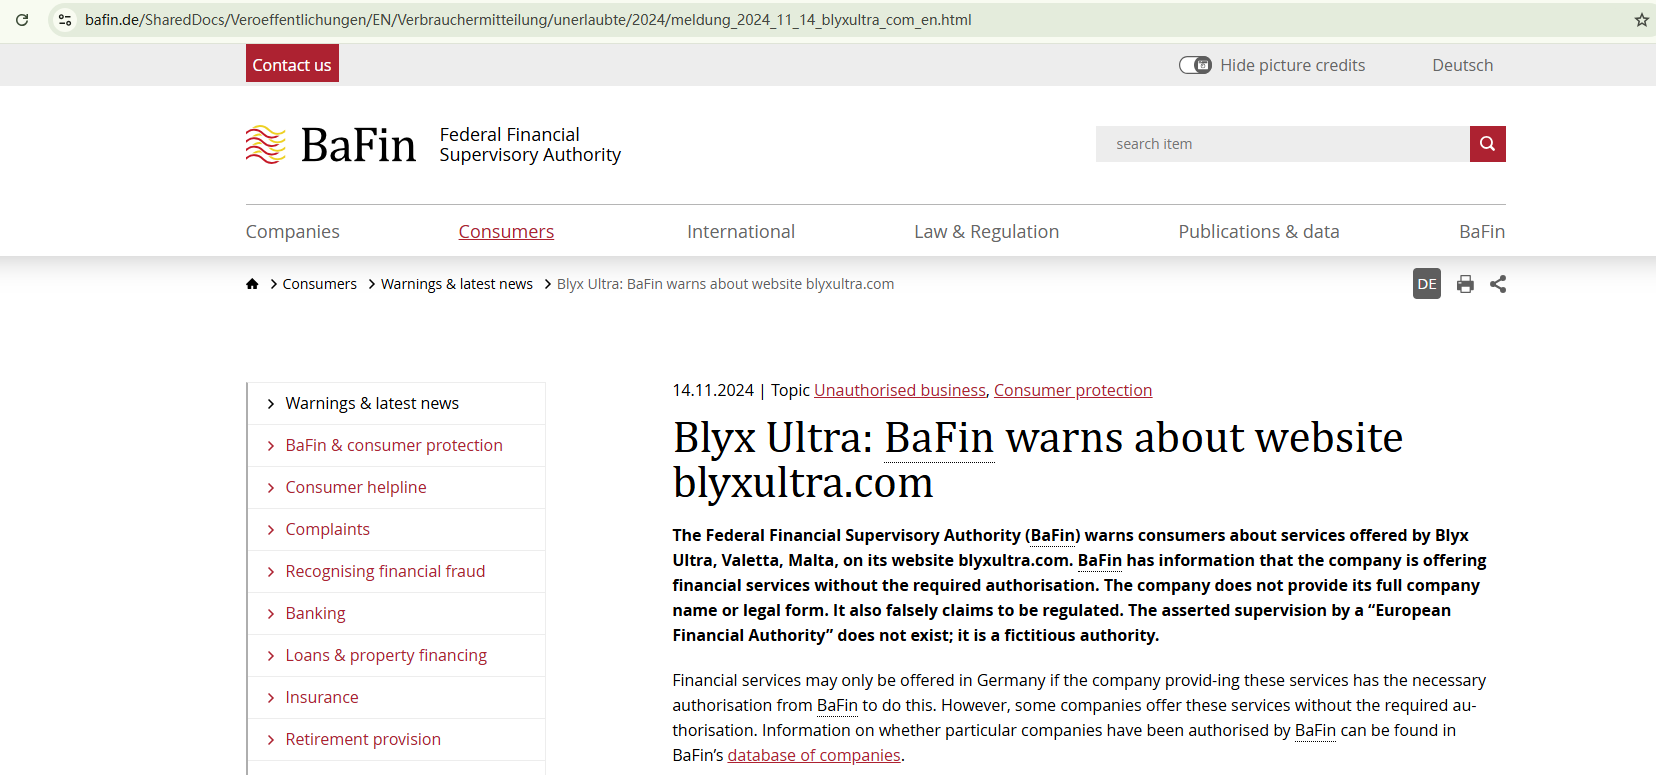The width and height of the screenshot is (1656, 775).
Task: Open the Publications & data menu
Action: pyautogui.click(x=1259, y=232)
